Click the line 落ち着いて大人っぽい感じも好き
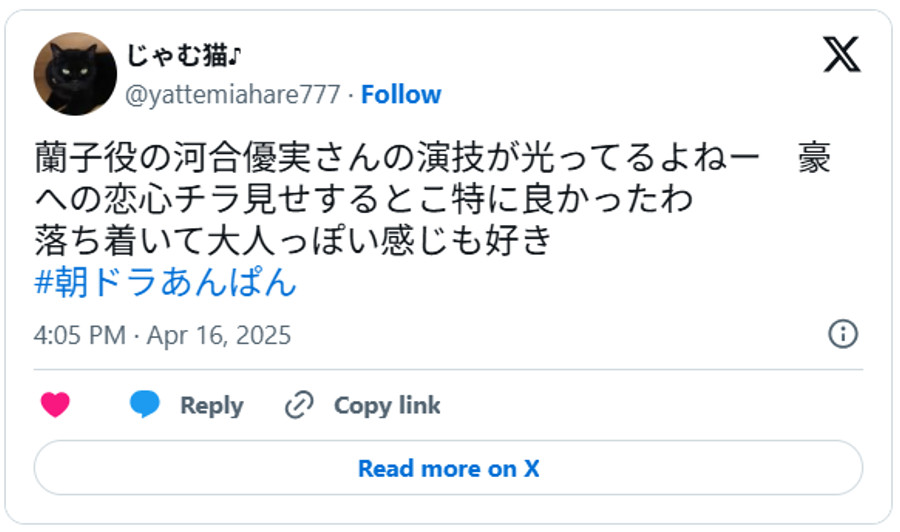The height and width of the screenshot is (532, 900). (293, 241)
